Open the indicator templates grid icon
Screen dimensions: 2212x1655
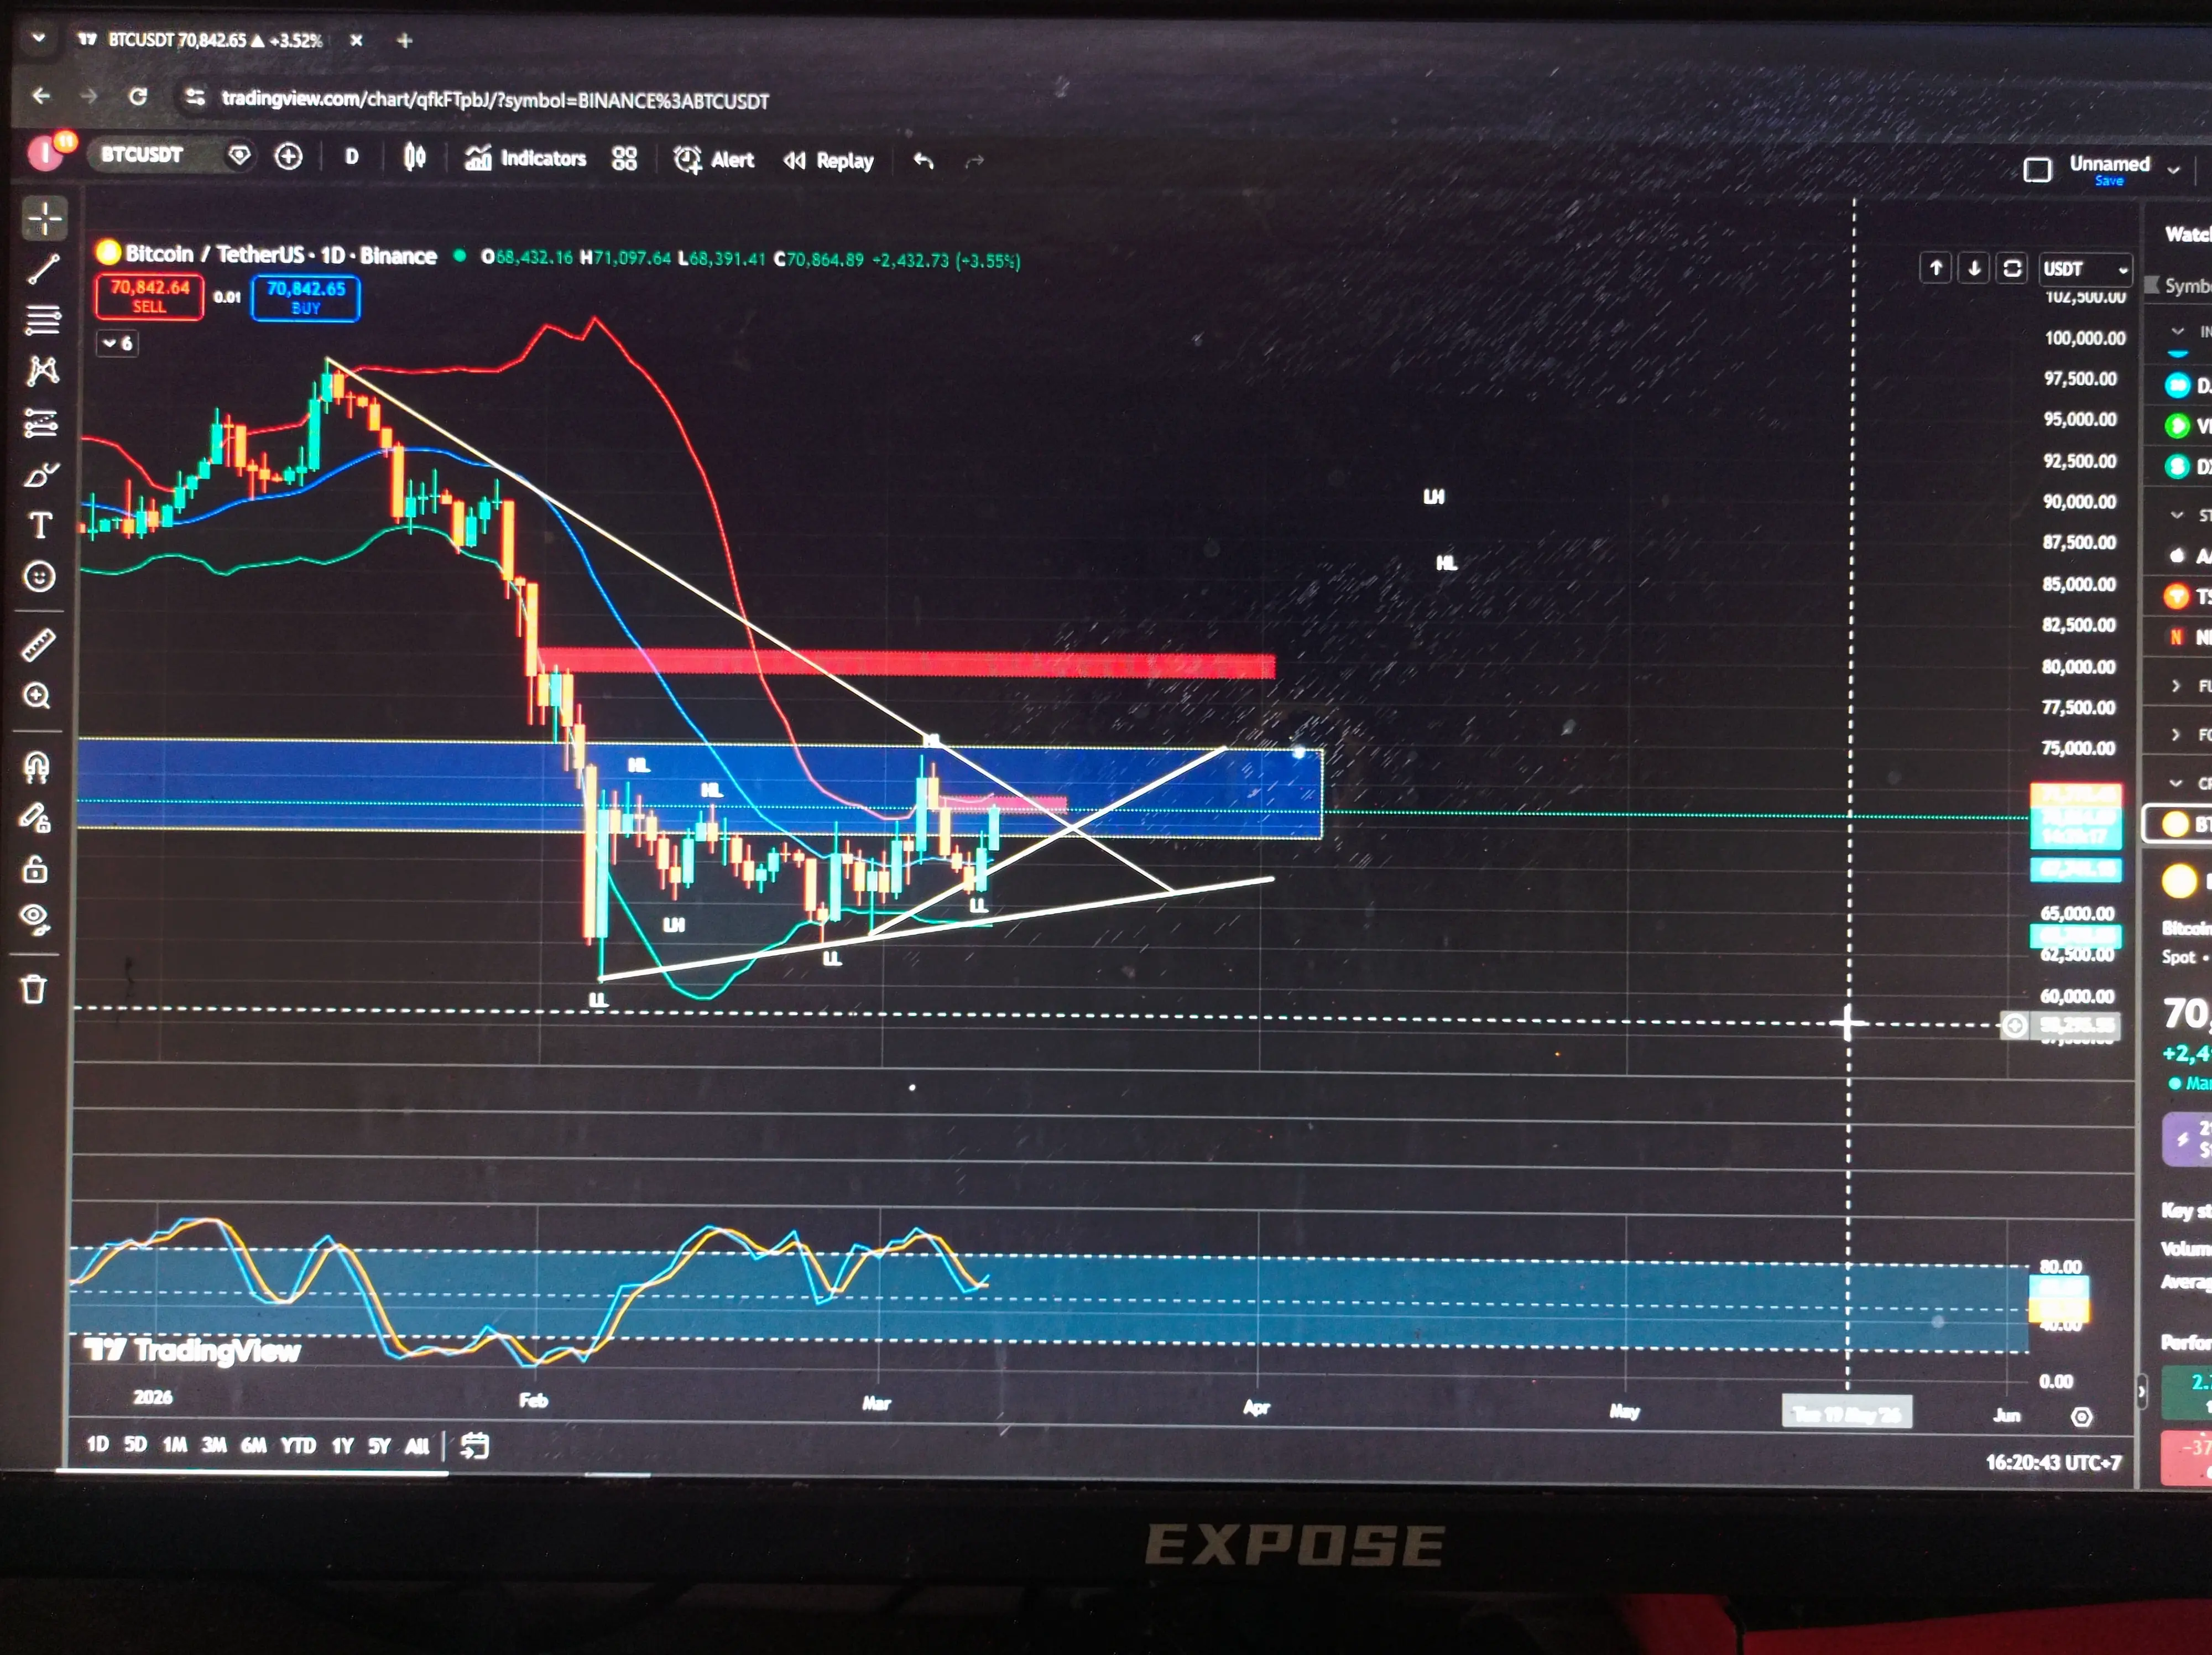624,159
